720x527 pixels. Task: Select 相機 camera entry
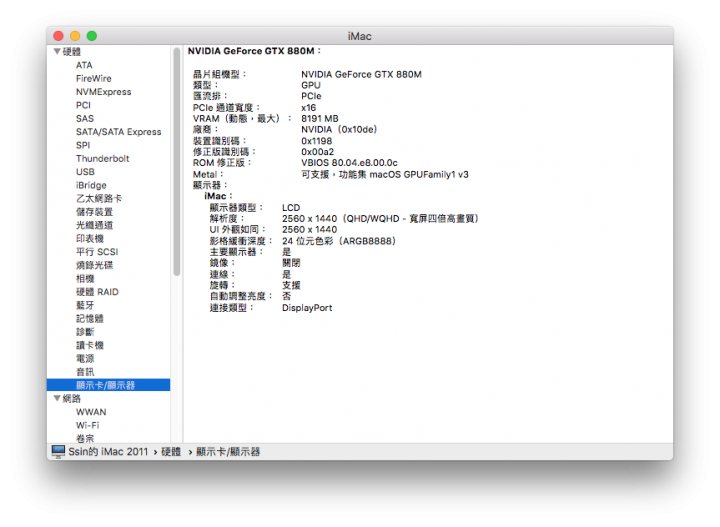point(85,278)
